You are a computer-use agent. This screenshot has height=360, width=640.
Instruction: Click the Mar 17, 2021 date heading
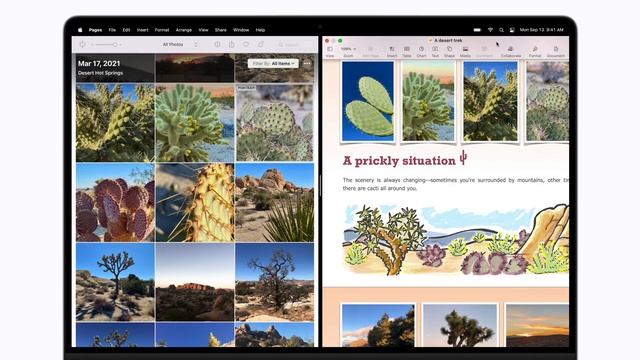(99, 63)
